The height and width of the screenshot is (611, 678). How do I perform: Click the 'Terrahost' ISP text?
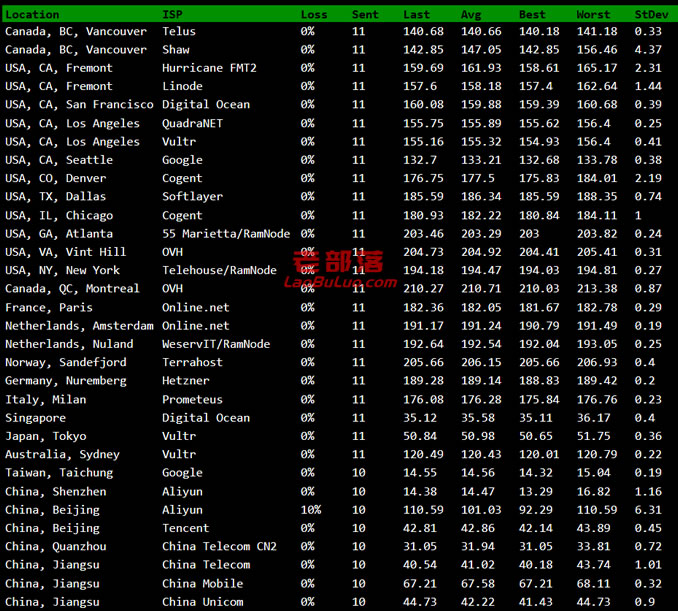[x=192, y=362]
